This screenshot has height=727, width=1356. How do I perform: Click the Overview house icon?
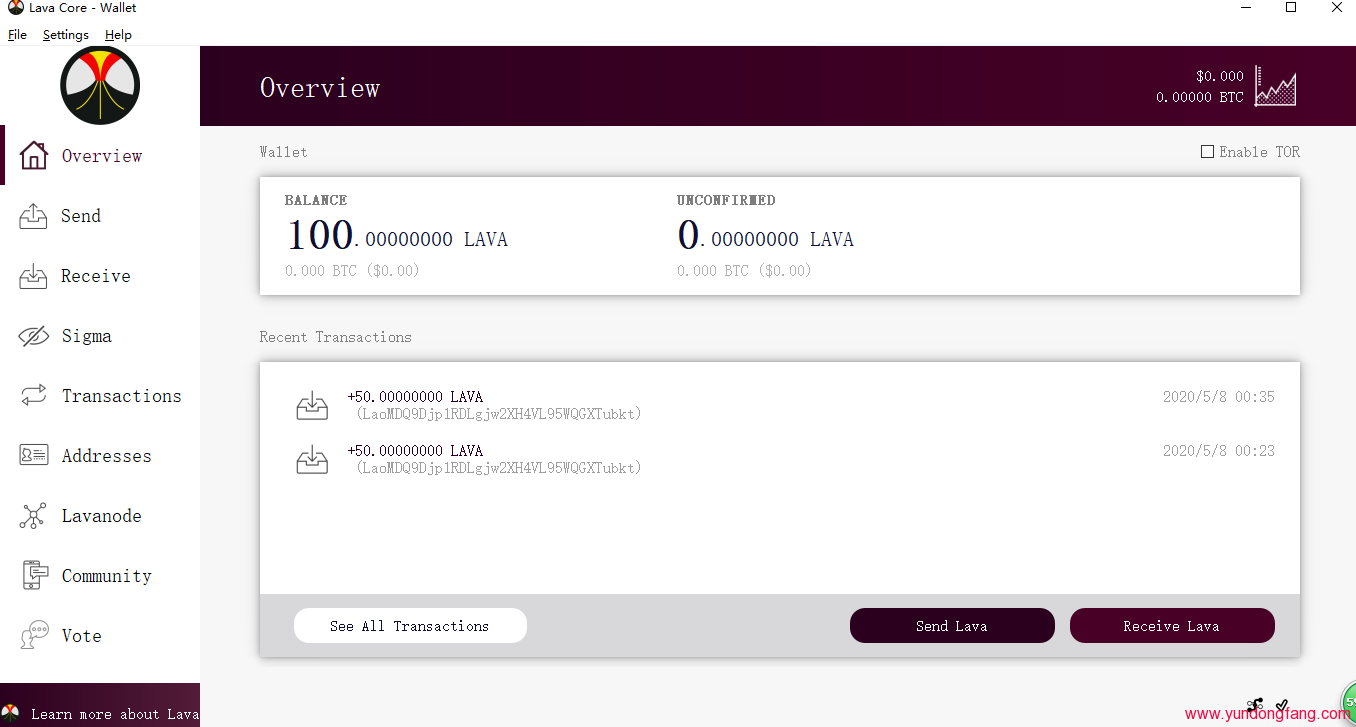click(x=33, y=155)
